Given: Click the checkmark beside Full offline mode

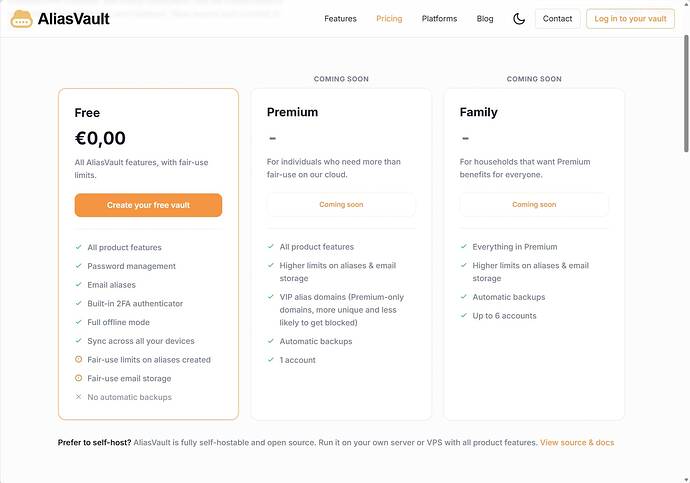Looking at the screenshot, I should coord(78,322).
